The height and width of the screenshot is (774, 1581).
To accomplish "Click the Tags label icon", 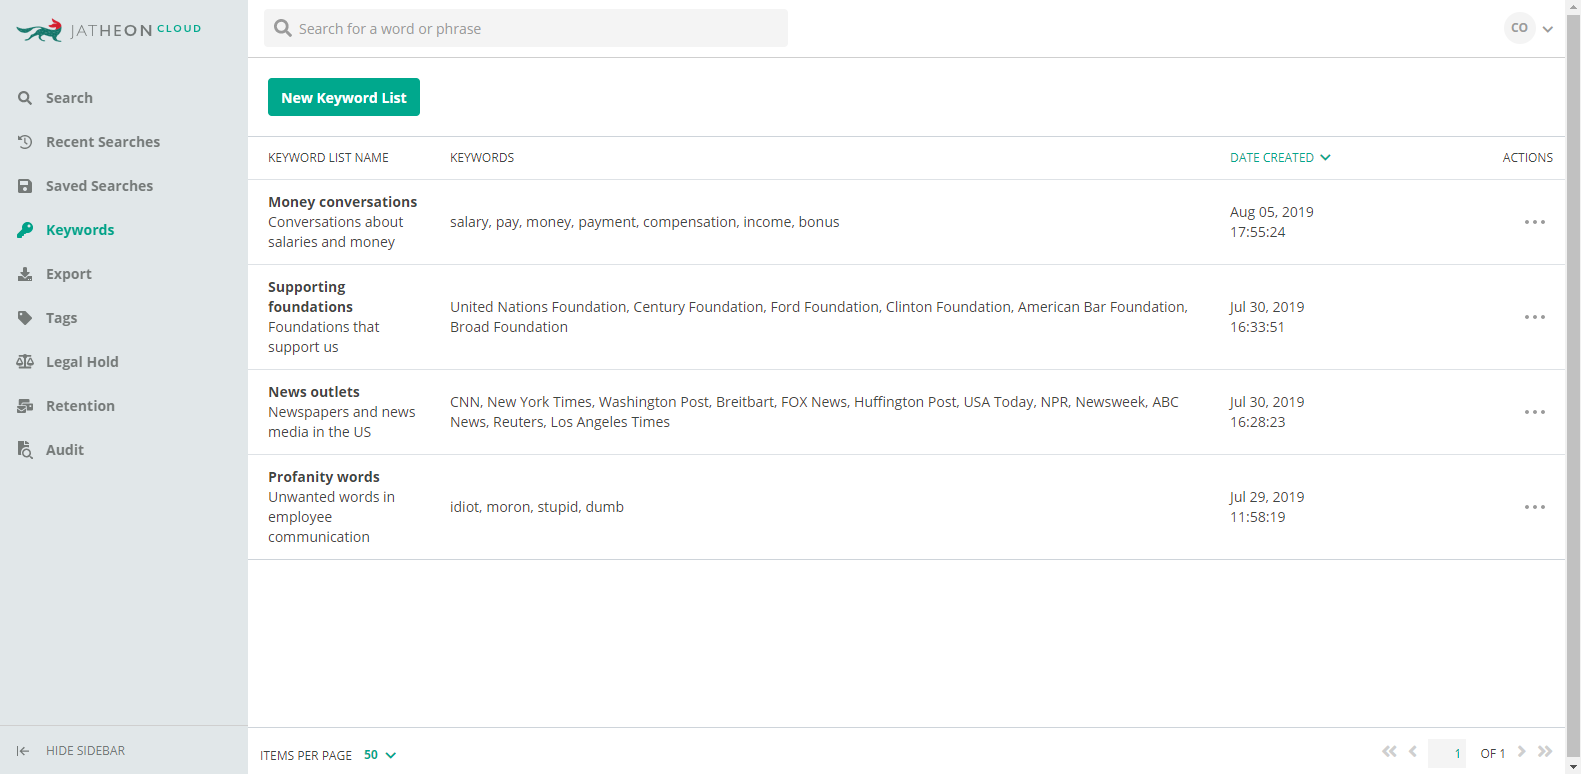I will click(x=25, y=318).
